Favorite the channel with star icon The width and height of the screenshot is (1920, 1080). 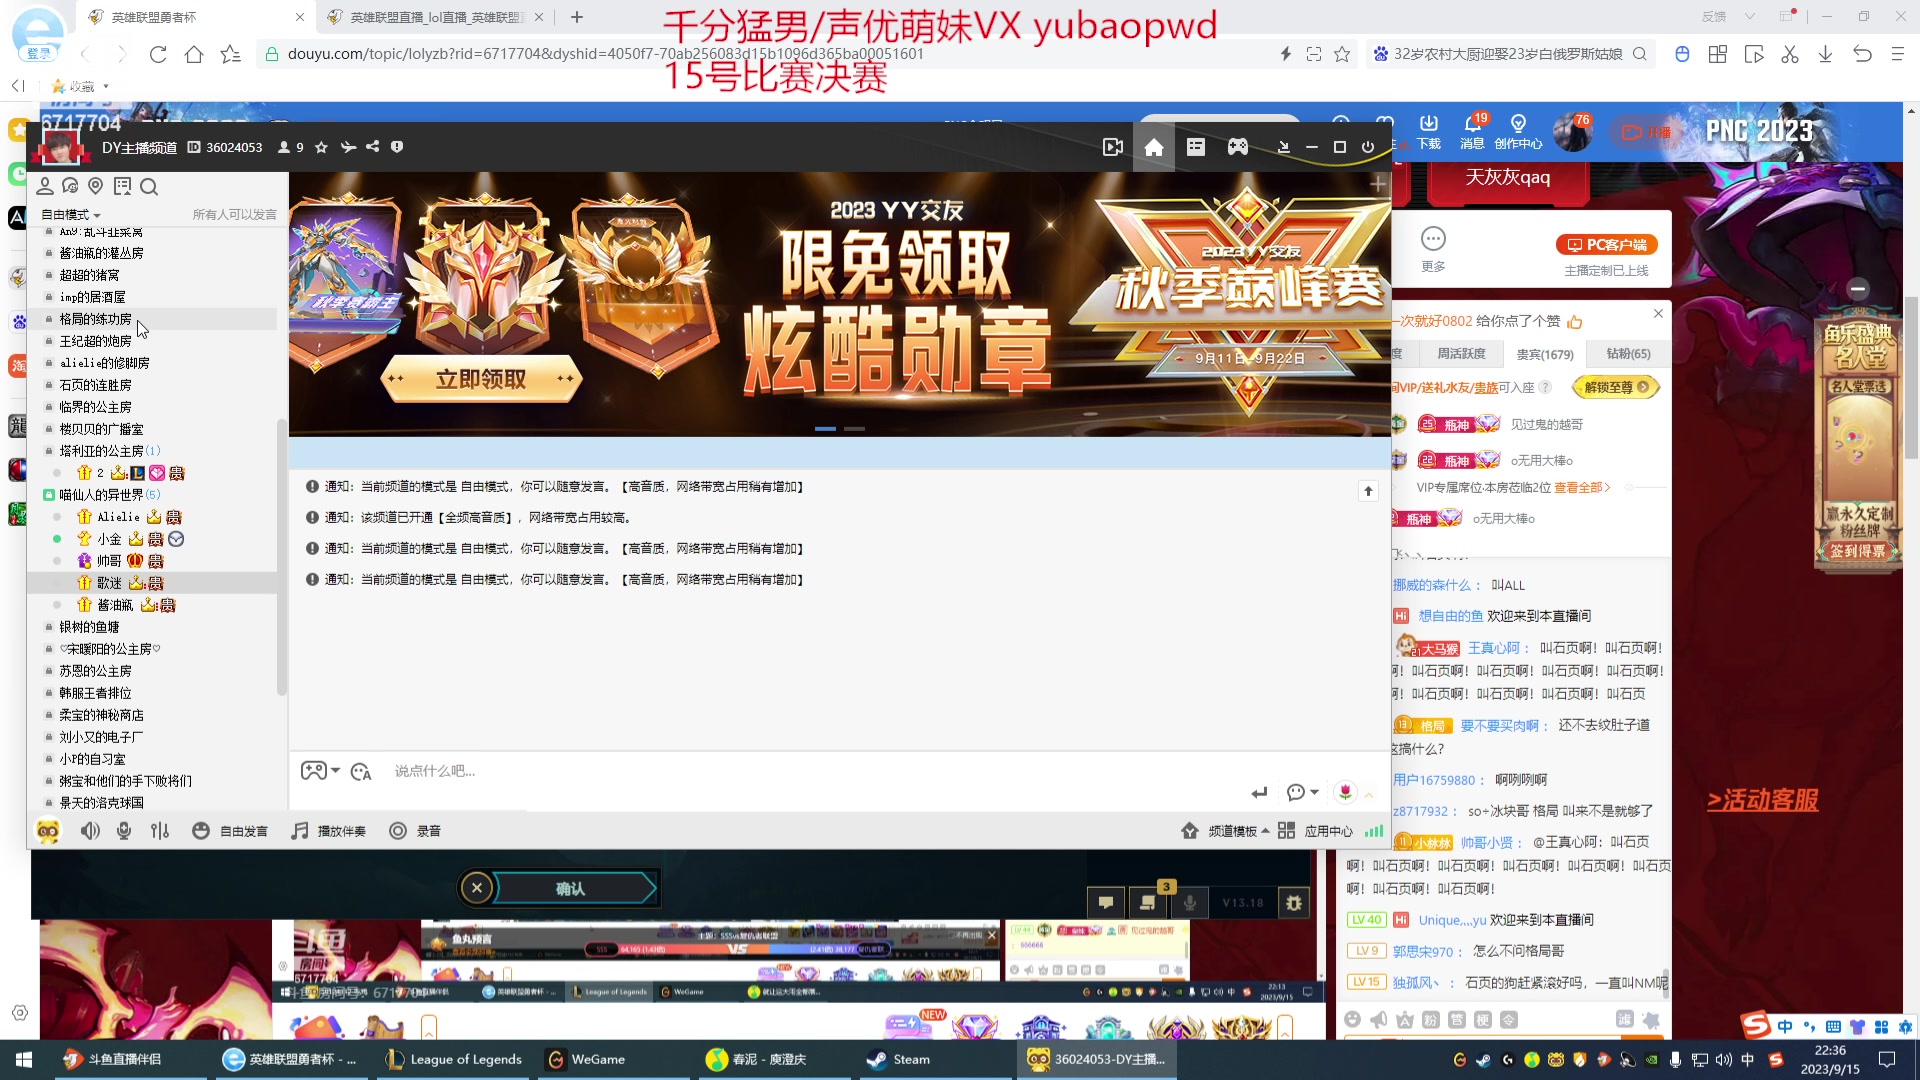tap(321, 147)
